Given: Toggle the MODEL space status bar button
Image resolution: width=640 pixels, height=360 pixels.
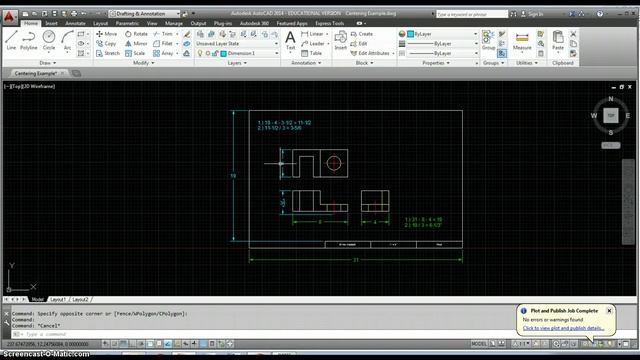Looking at the screenshot, I should click(479, 344).
